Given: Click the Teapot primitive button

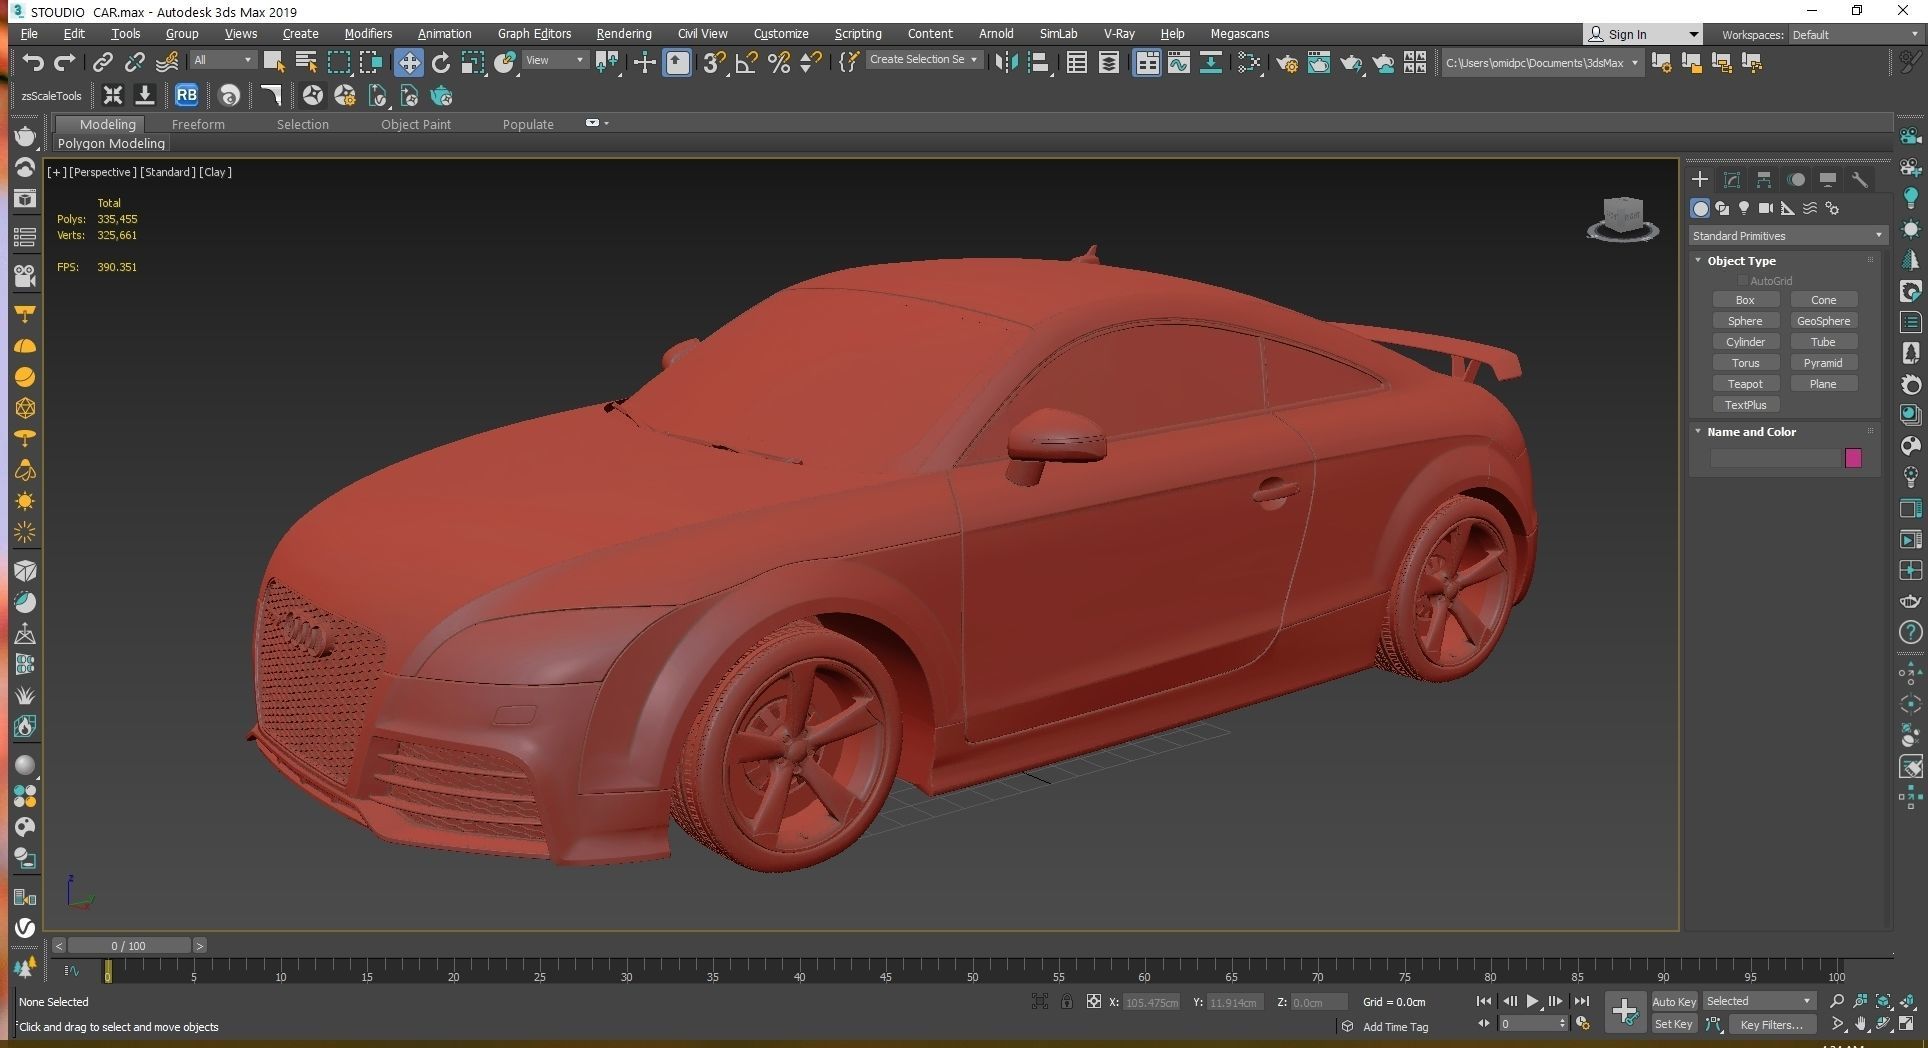Looking at the screenshot, I should 1745,384.
